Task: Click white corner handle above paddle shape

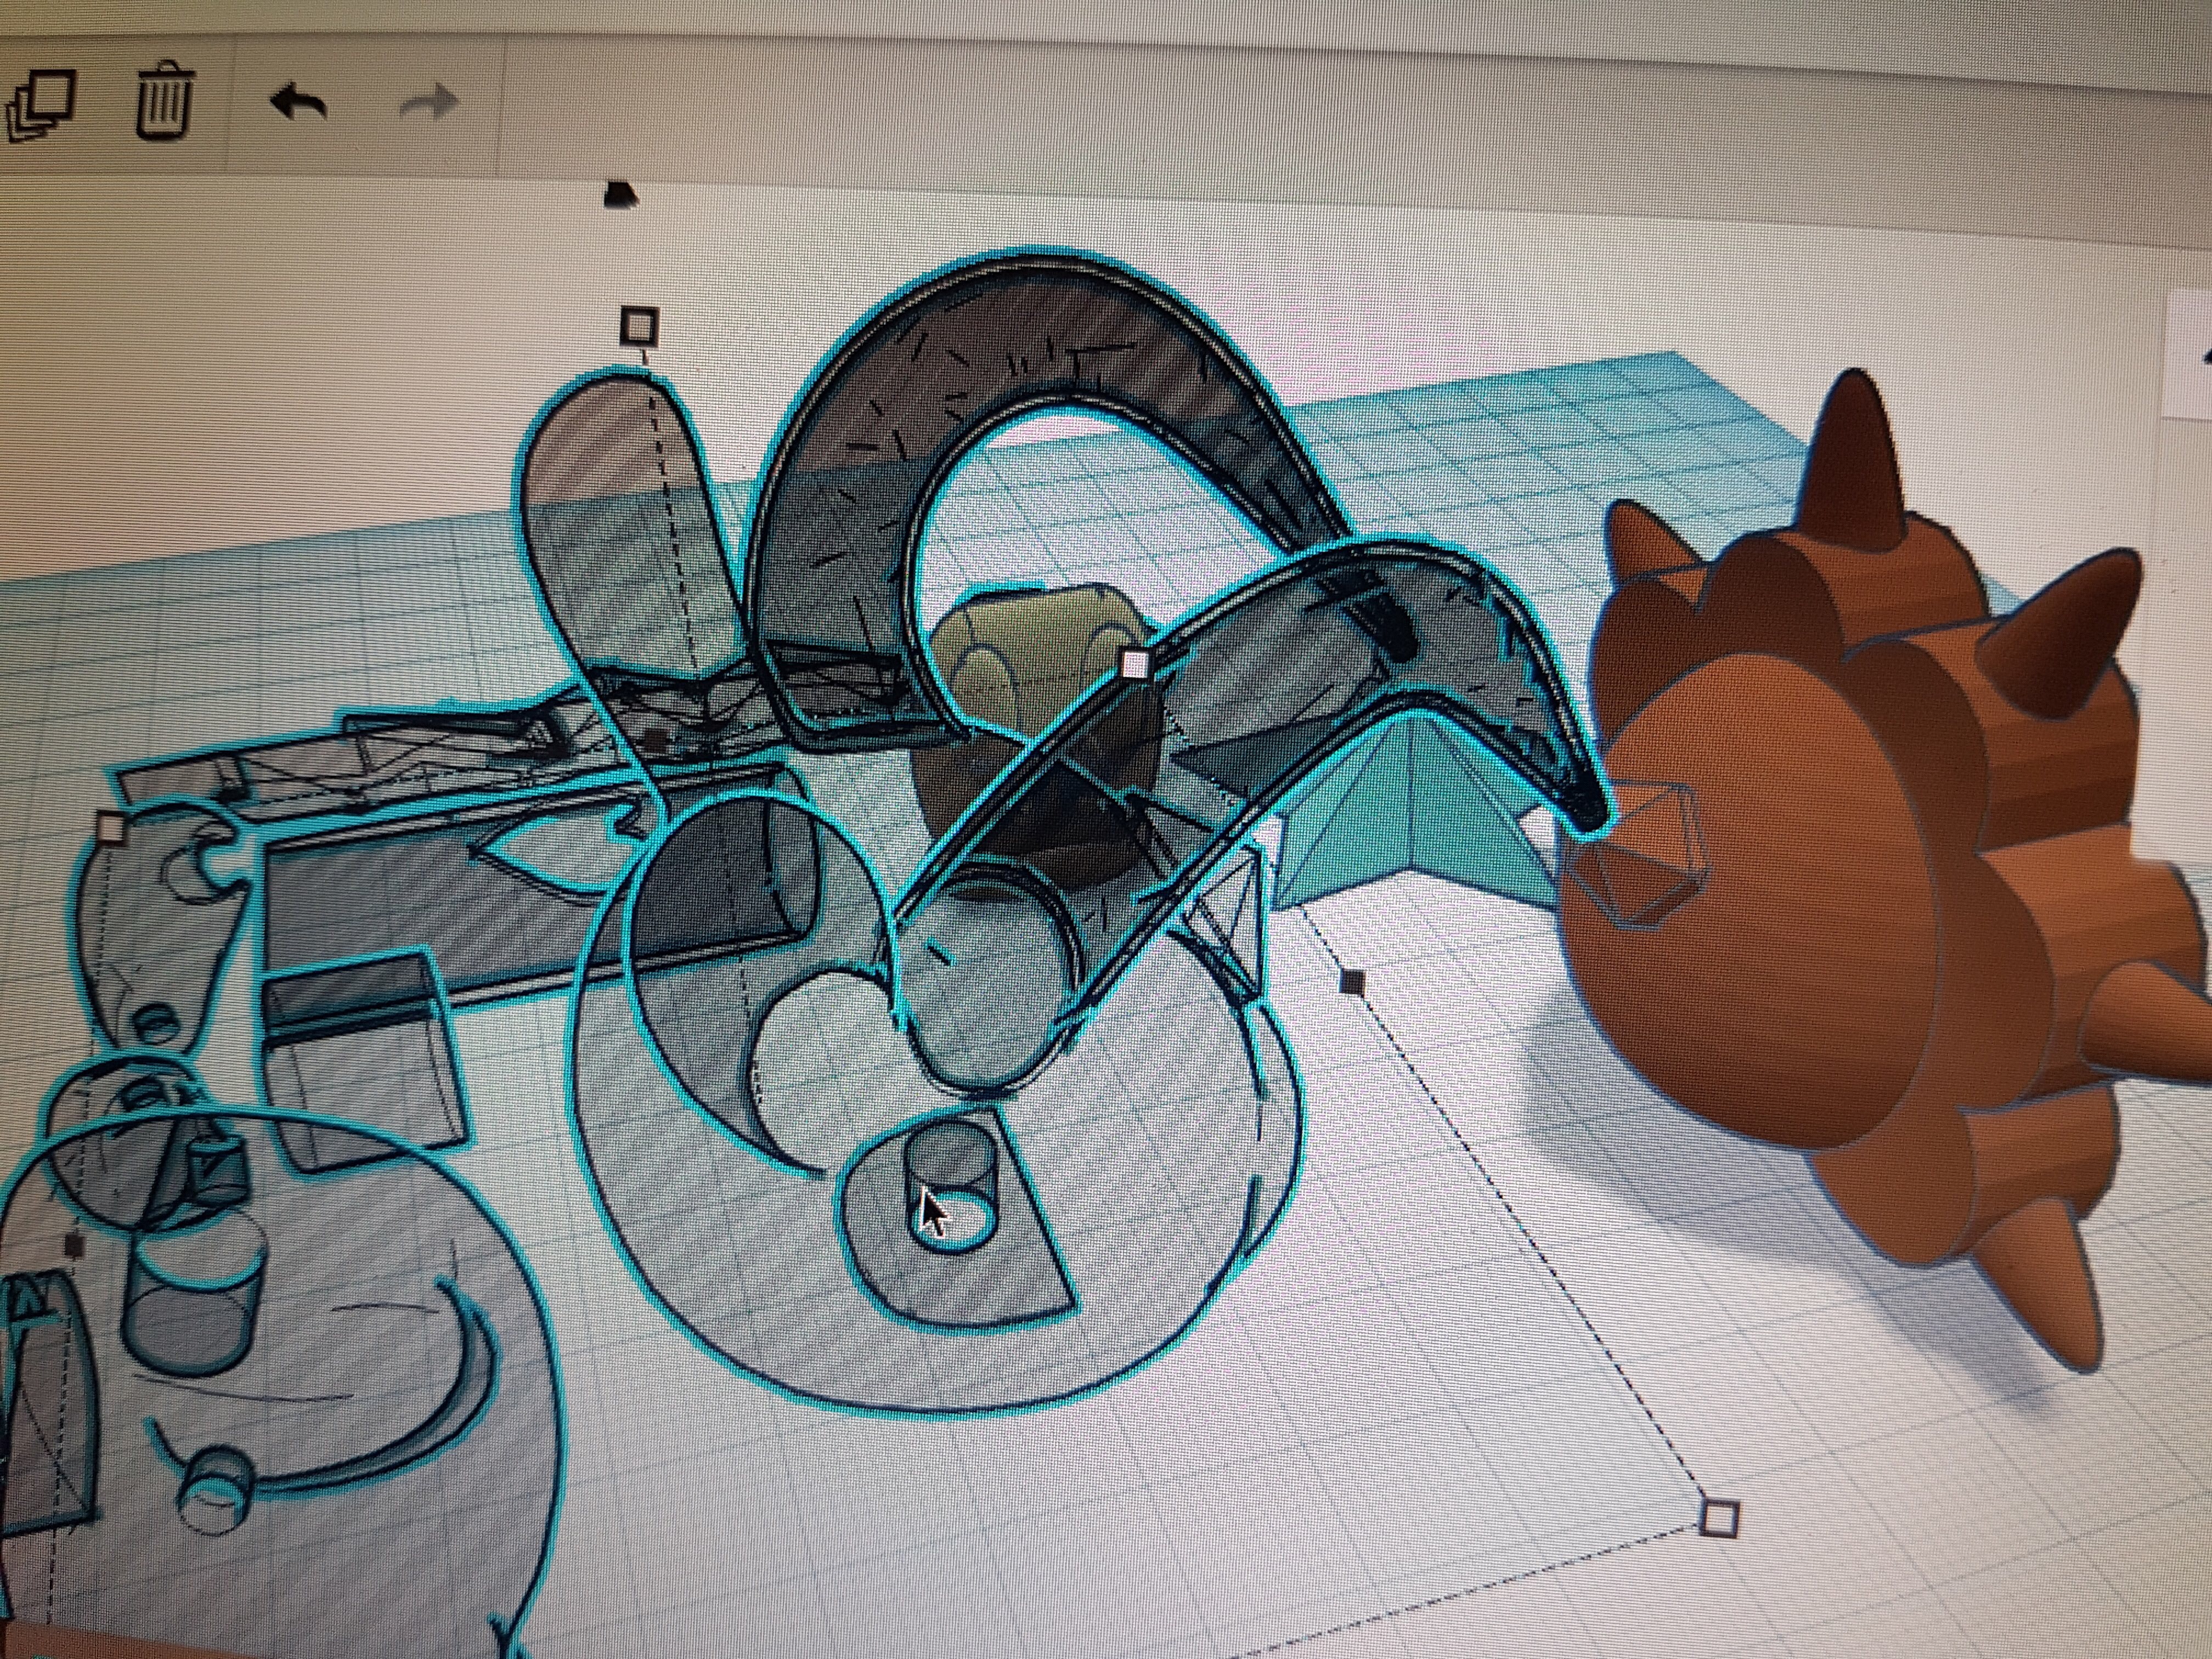Action: point(639,325)
